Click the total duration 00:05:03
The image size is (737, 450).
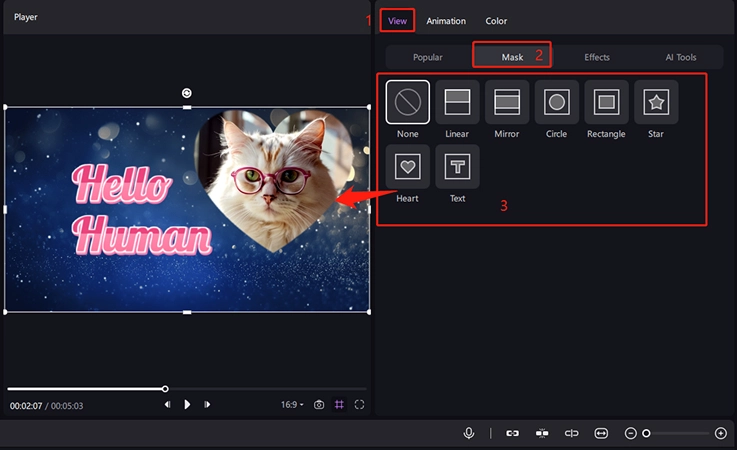tap(67, 406)
